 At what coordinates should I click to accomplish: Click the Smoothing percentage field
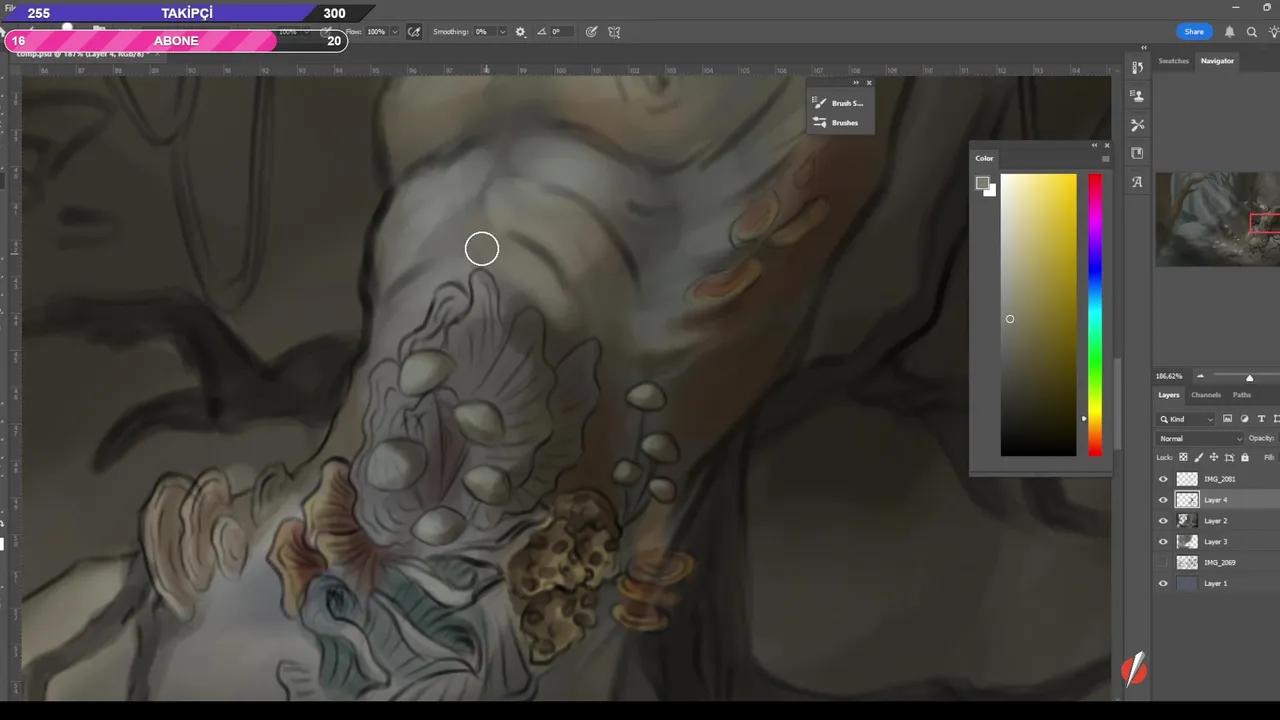tap(483, 32)
